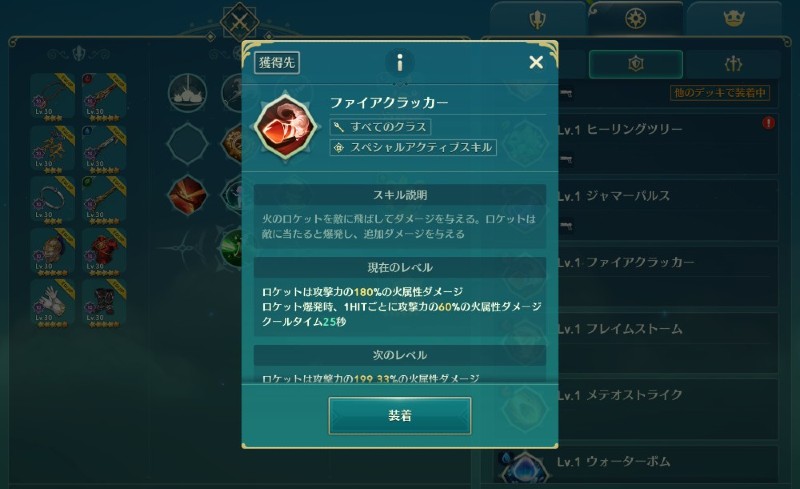Click the 装着 equip button
Screen dimensions: 800x489
tap(399, 415)
